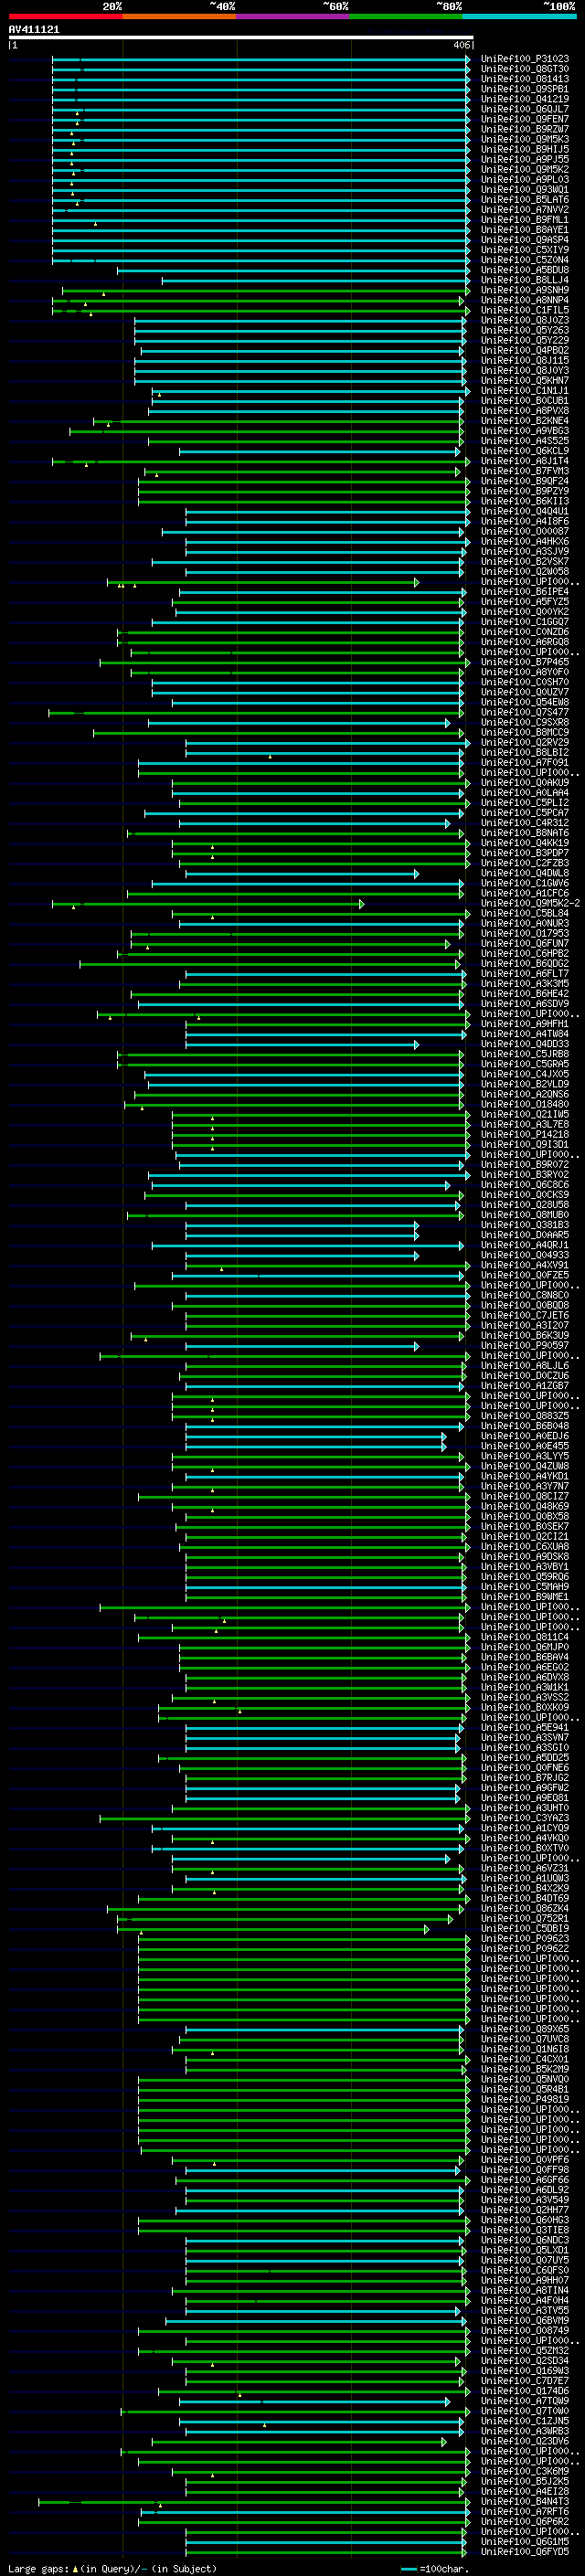Viewport: 585px width, 2576px height.
Task: Open hit UniRef100_A4TW84
Action: pos(524,1034)
